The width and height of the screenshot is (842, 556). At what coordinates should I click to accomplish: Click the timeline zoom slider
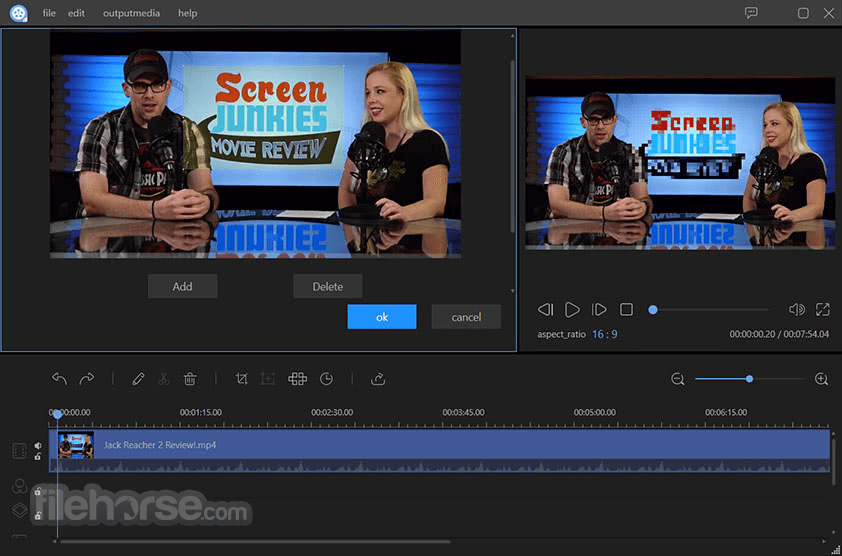[x=750, y=379]
